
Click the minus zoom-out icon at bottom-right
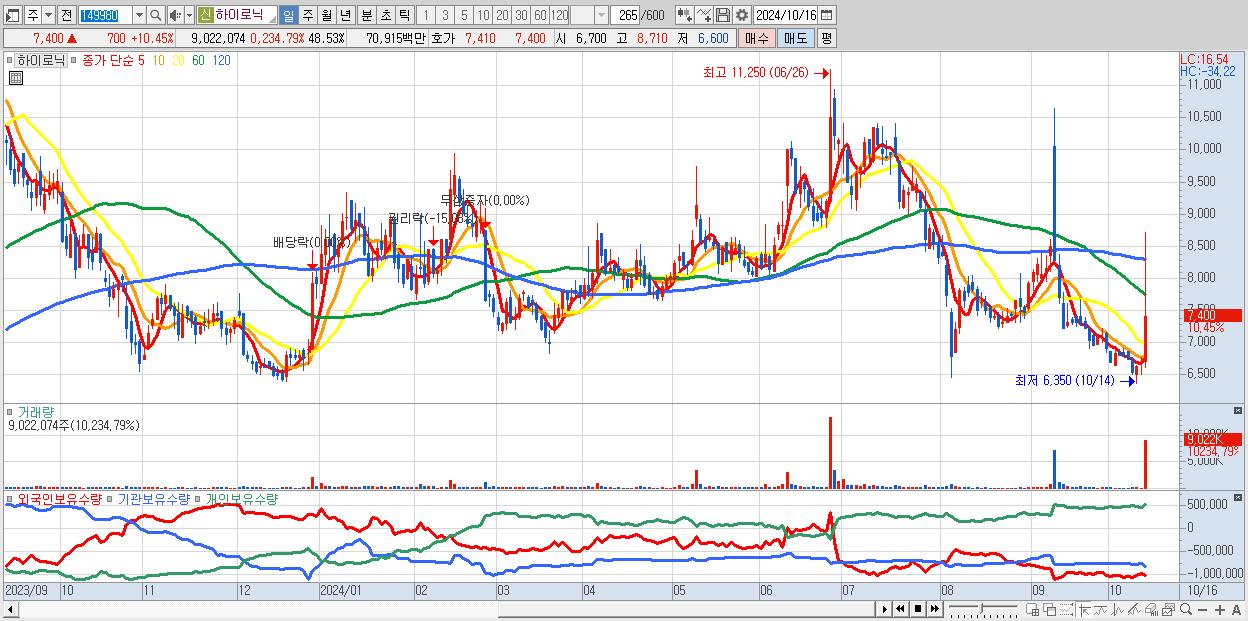tap(1202, 609)
